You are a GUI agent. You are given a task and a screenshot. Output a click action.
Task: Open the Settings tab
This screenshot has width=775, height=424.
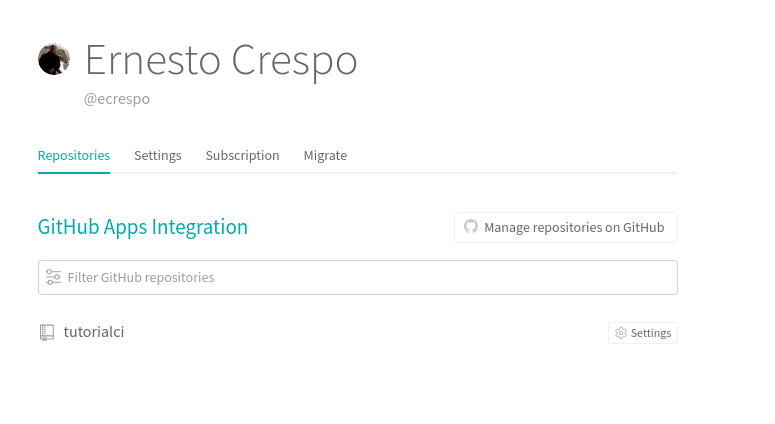158,156
